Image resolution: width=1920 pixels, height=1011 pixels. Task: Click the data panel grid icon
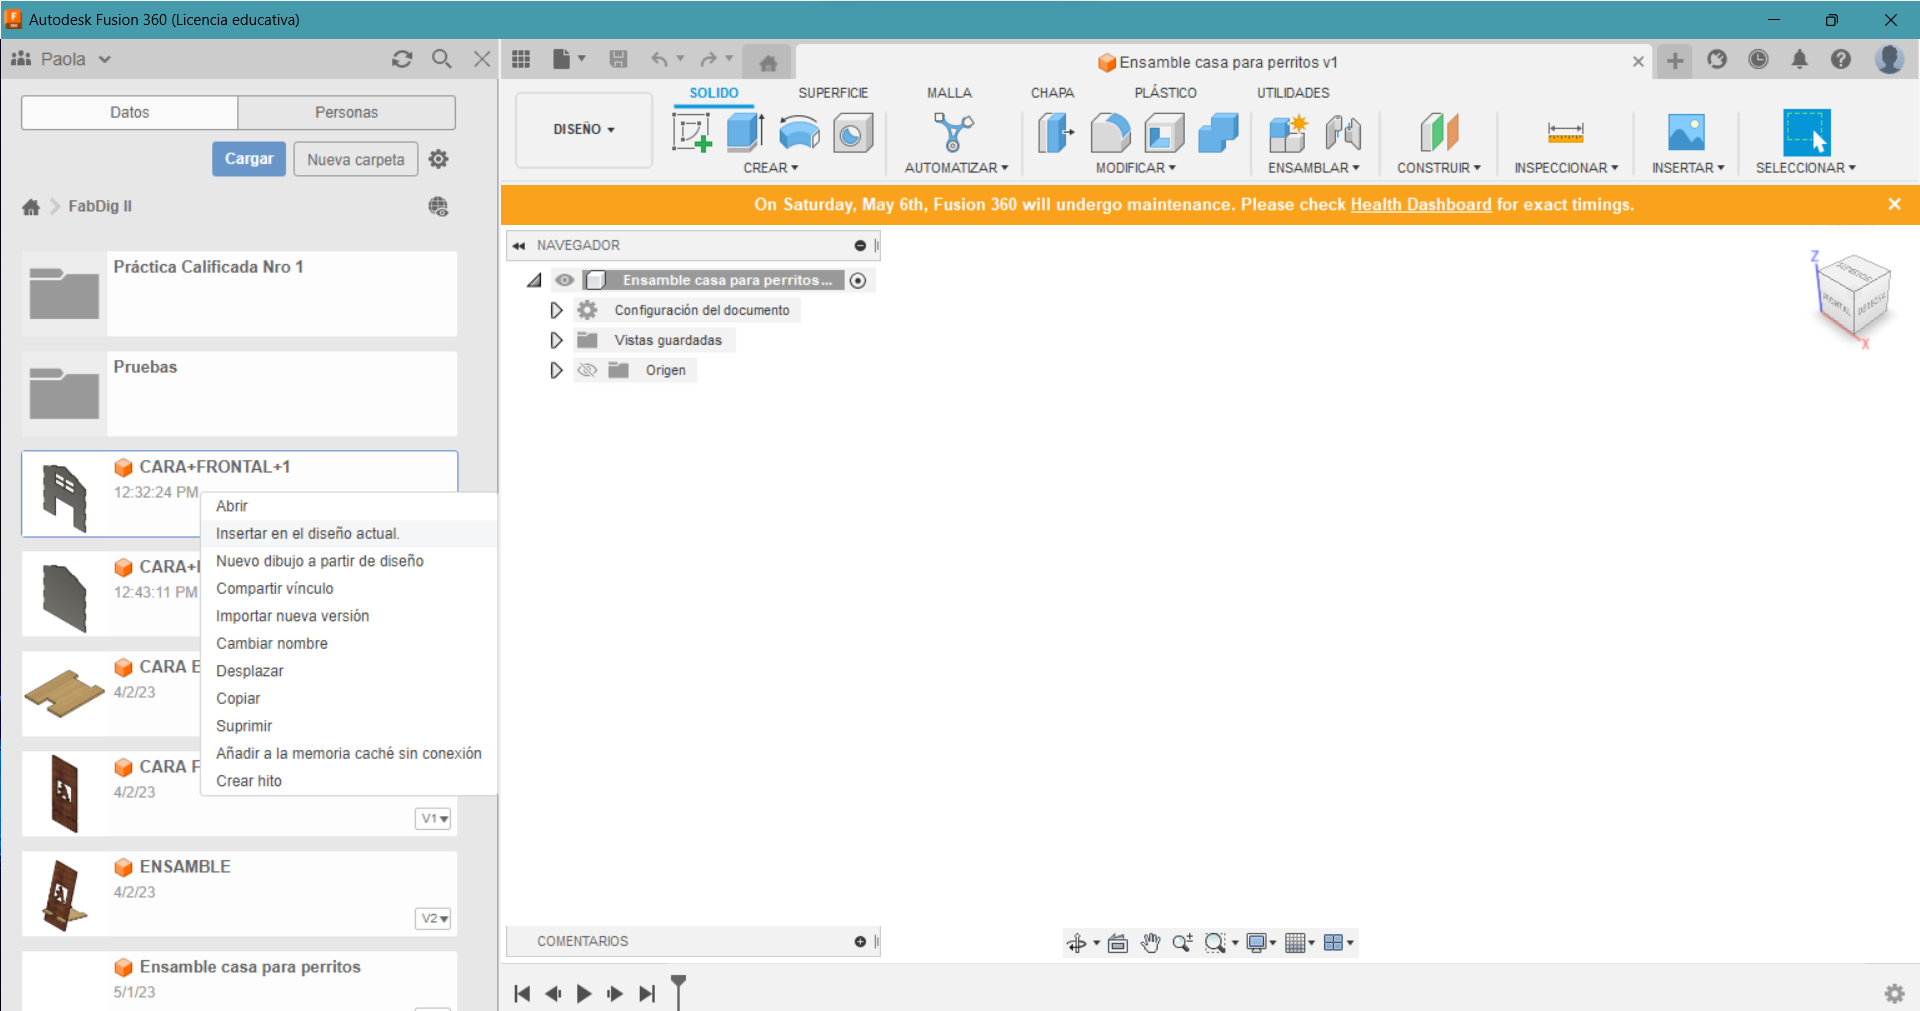click(x=521, y=59)
